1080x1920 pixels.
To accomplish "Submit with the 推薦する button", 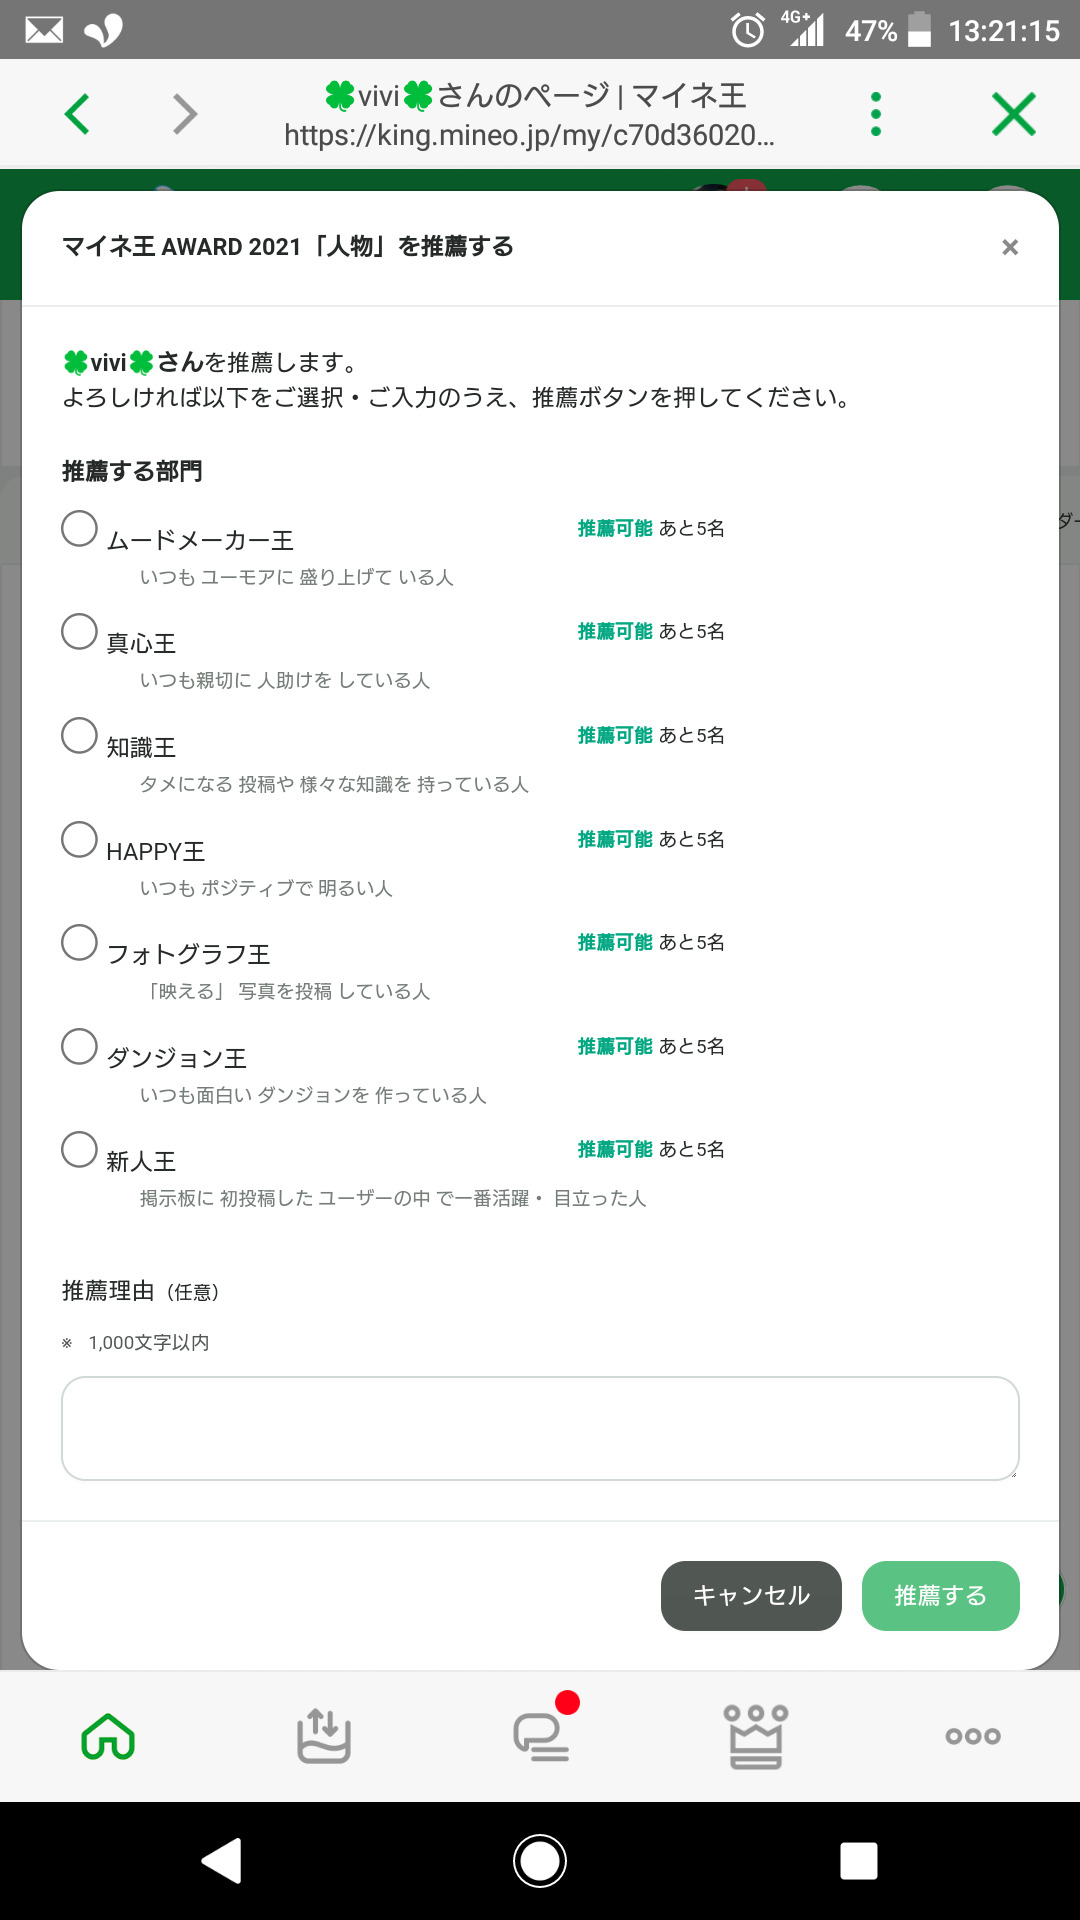I will click(x=940, y=1596).
